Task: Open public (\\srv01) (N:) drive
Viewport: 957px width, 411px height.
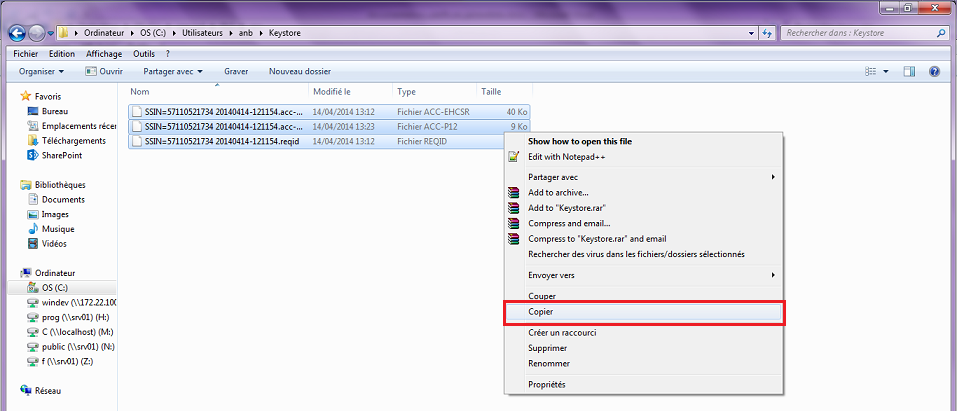Action: (x=71, y=347)
